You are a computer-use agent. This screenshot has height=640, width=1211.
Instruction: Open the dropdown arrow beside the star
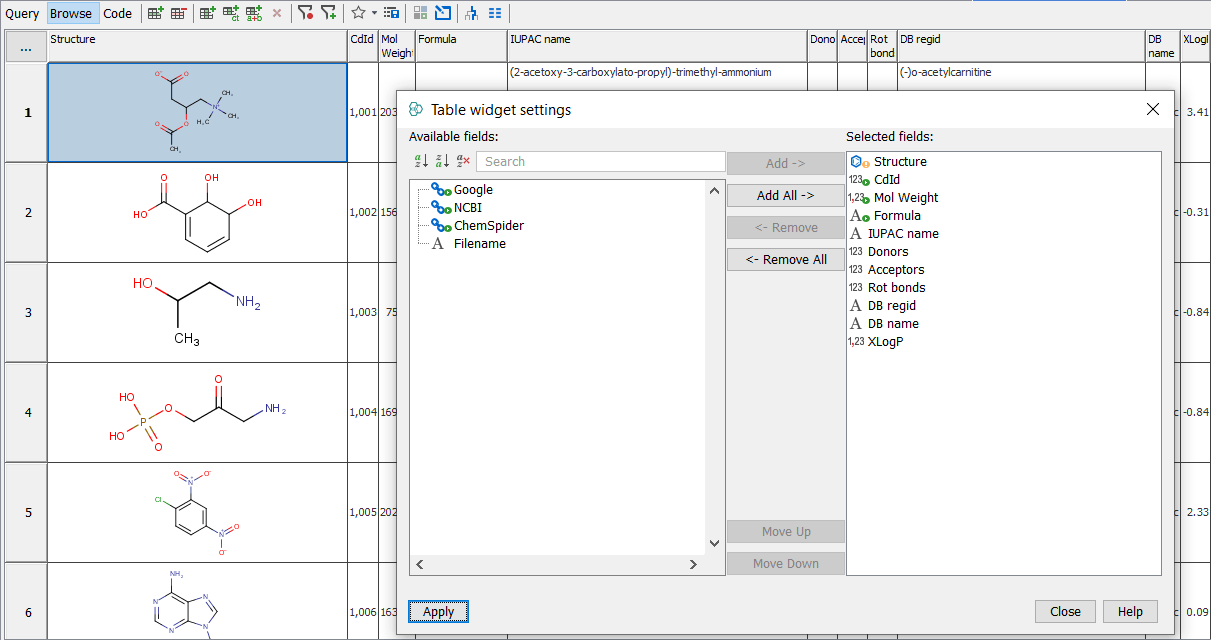374,13
